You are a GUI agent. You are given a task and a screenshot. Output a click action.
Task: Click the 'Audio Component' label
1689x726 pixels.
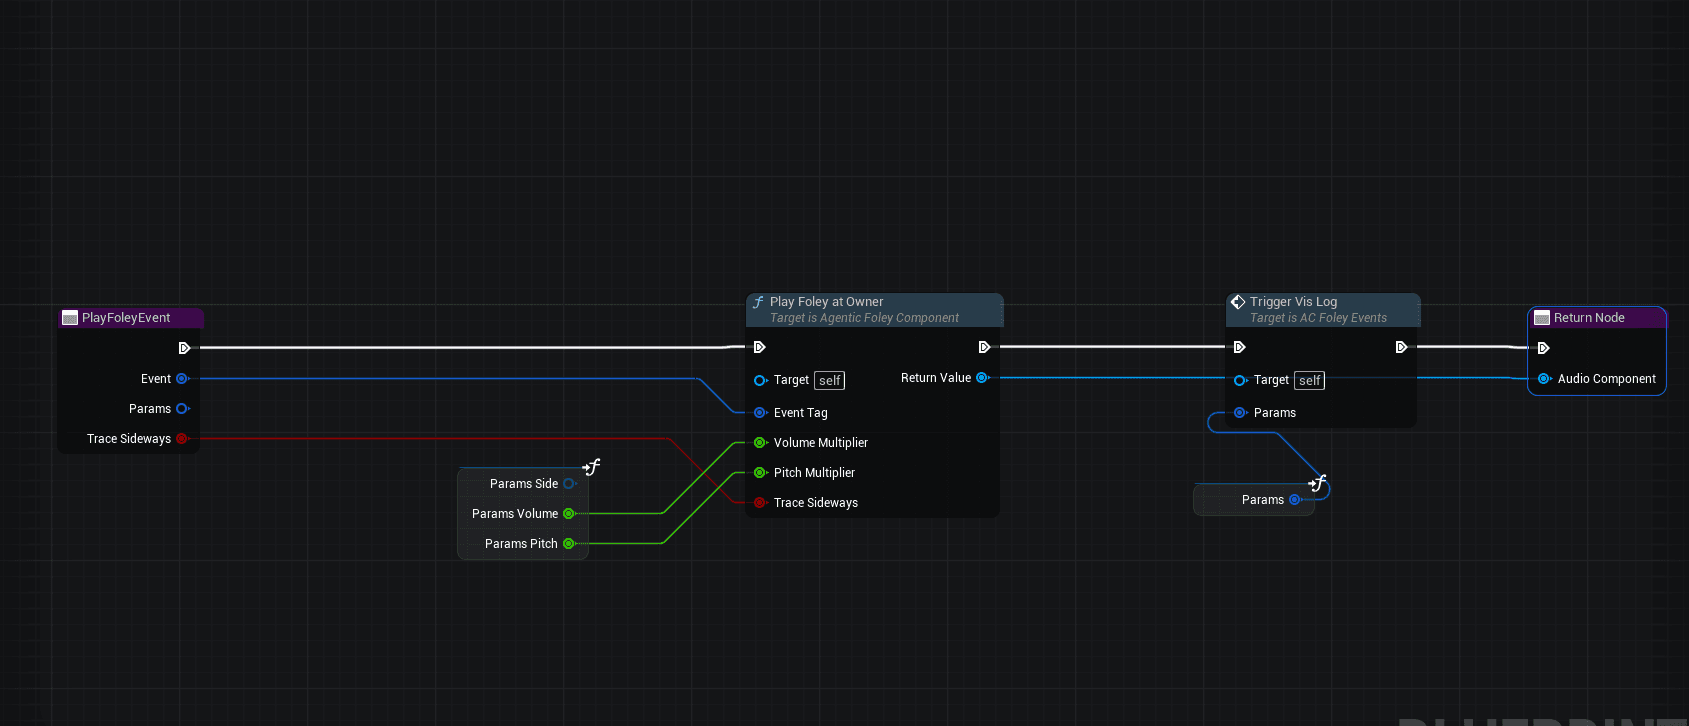(1607, 379)
